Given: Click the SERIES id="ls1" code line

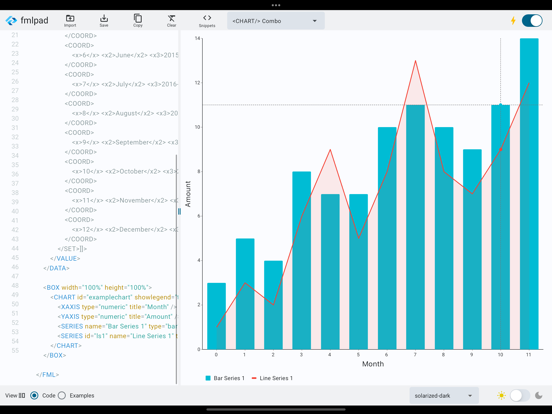Looking at the screenshot, I should click(x=117, y=336).
